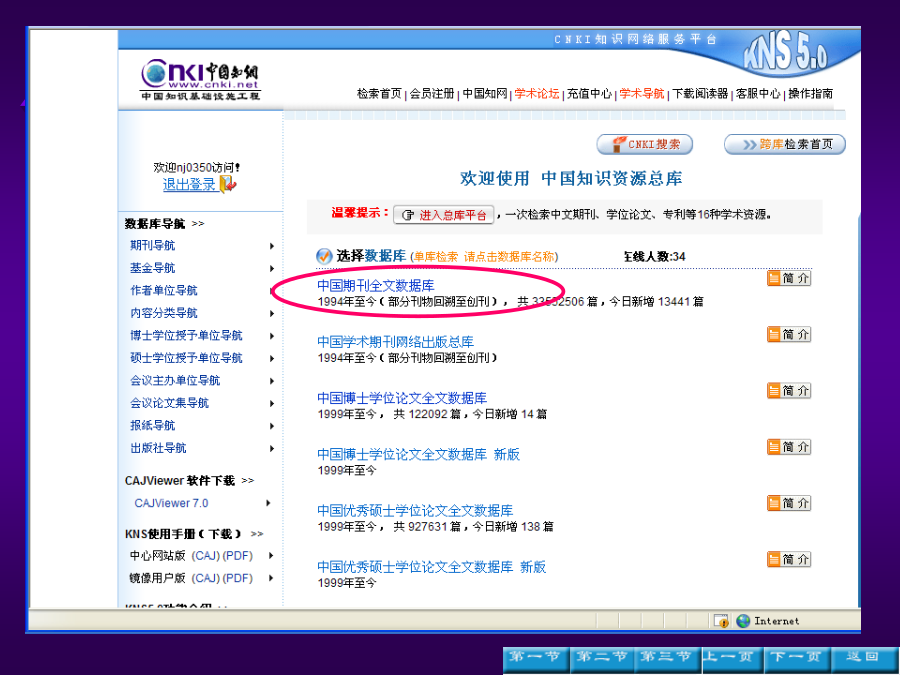
Task: Open 中国博士学位论文全文数据库 link (non-新版)
Action: click(402, 398)
